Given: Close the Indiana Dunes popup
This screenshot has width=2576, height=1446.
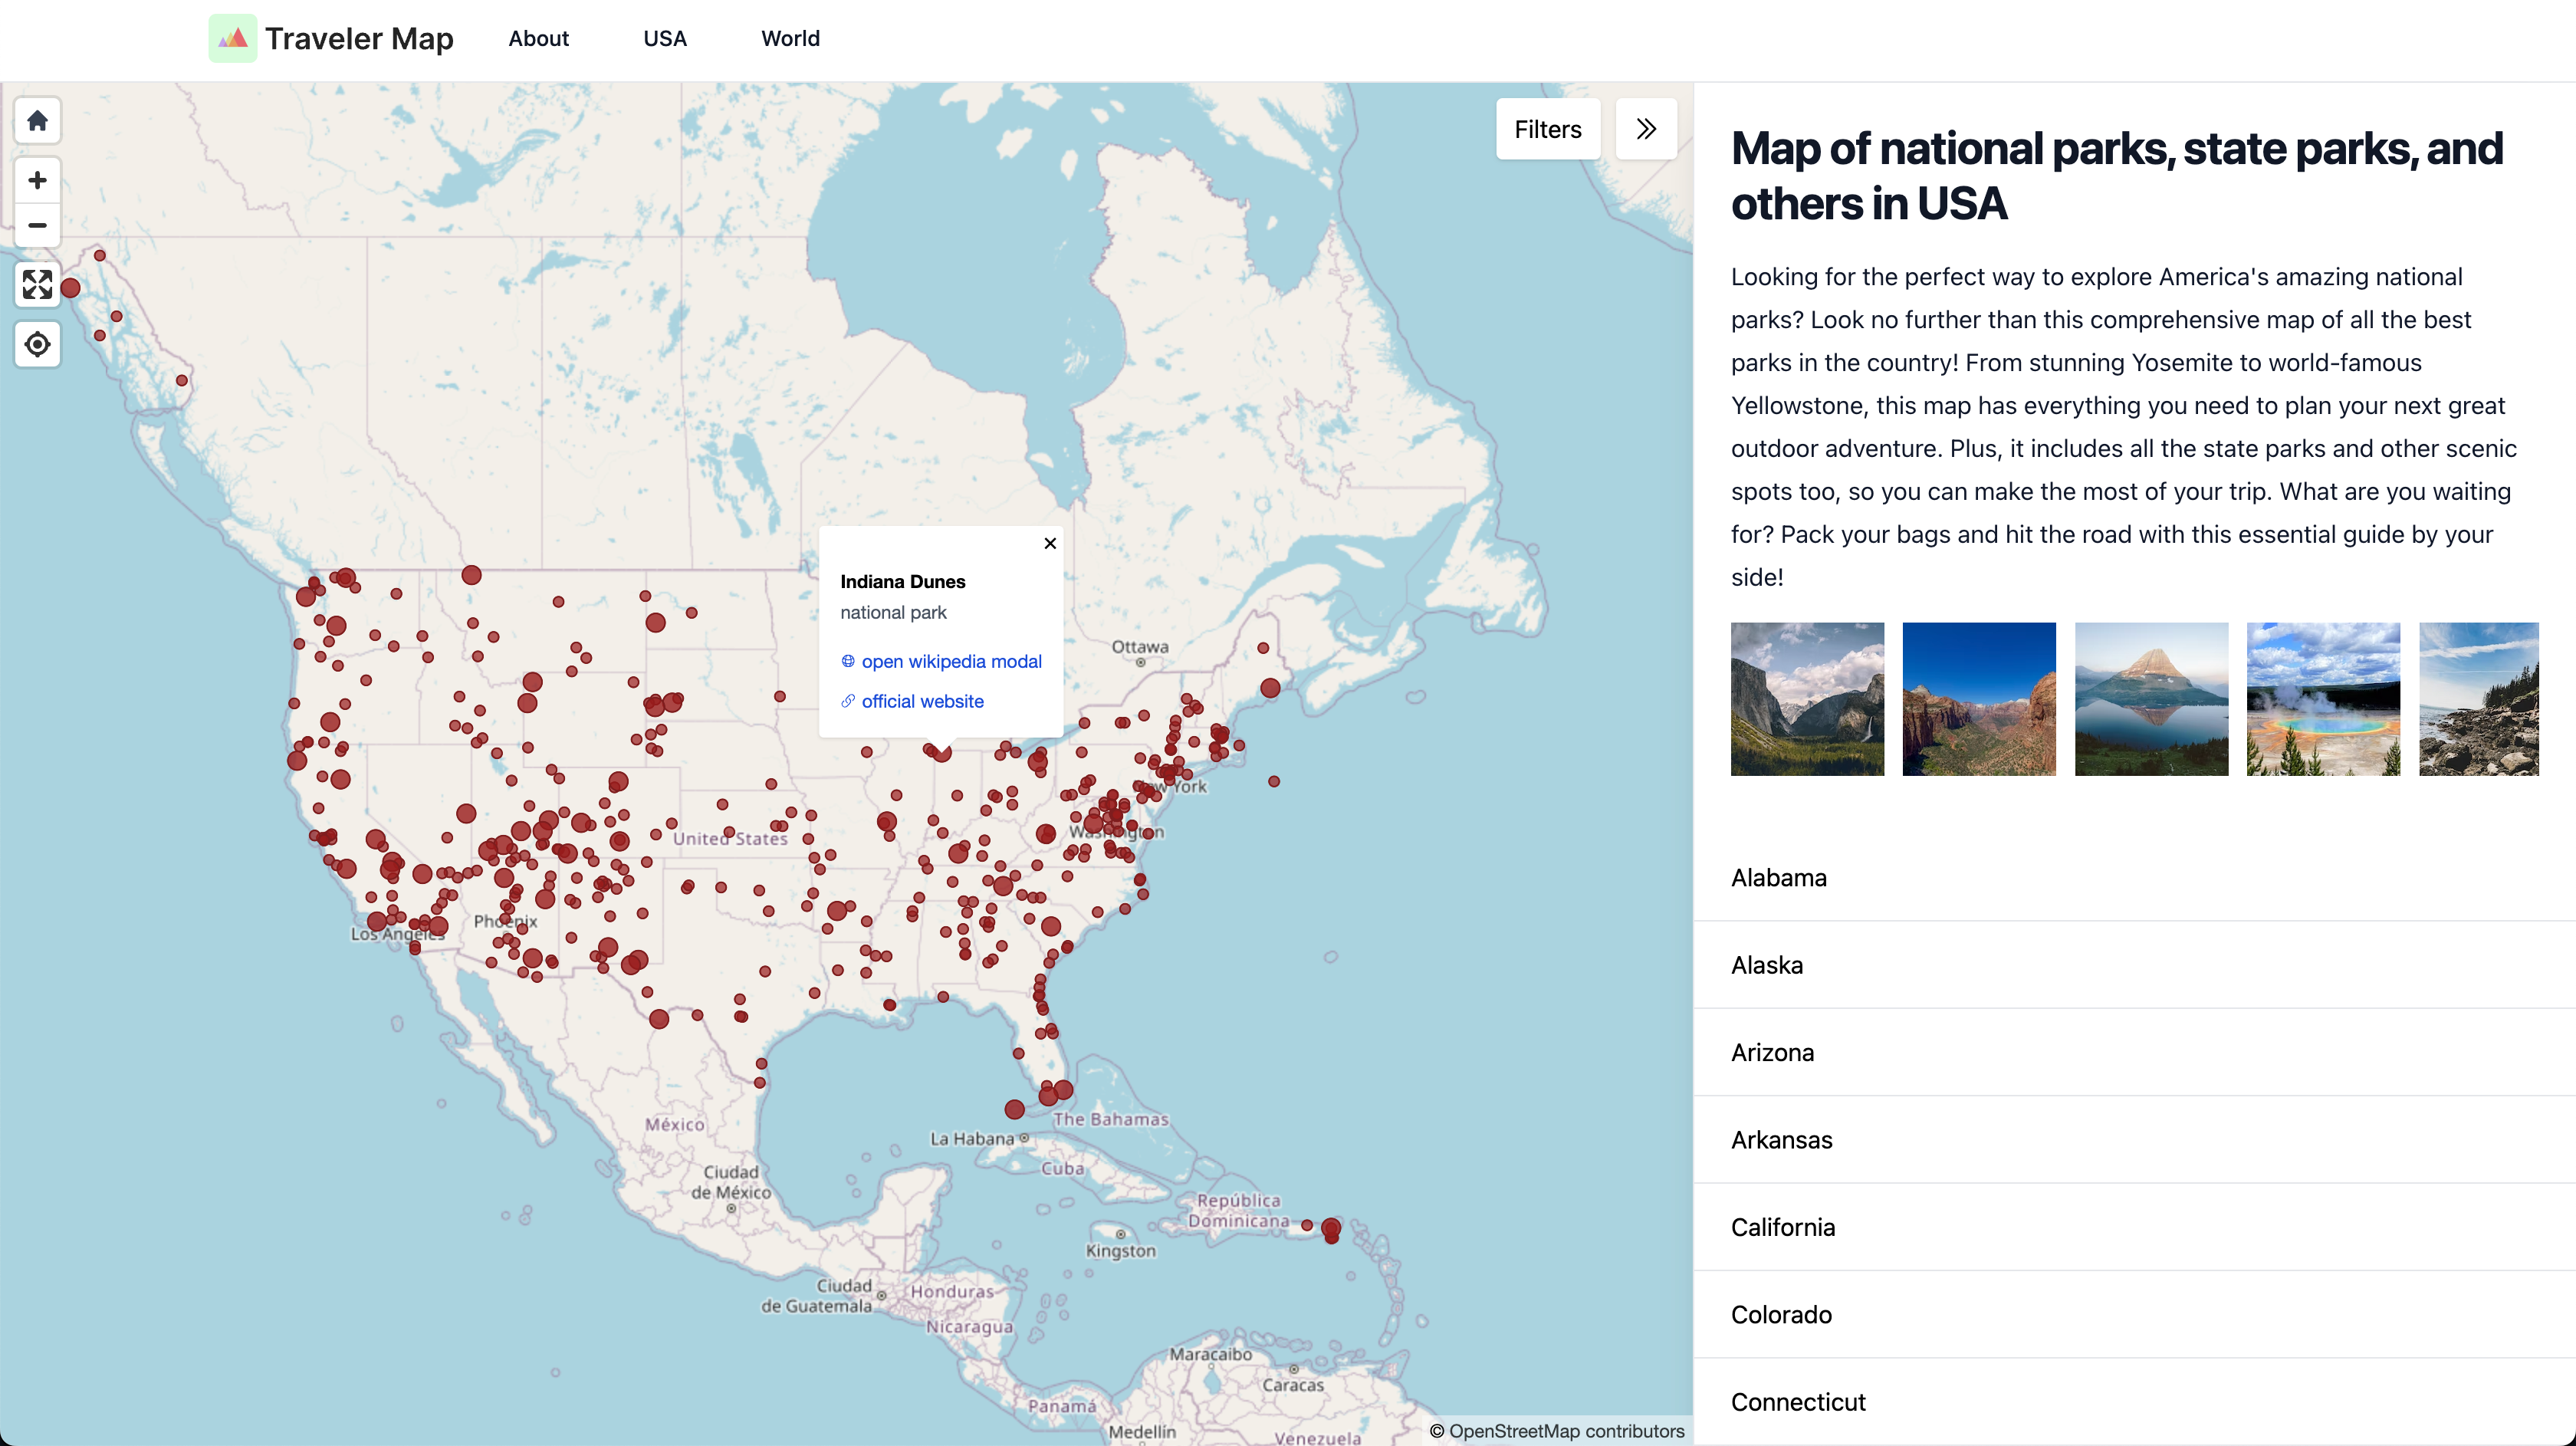Looking at the screenshot, I should tap(1049, 543).
